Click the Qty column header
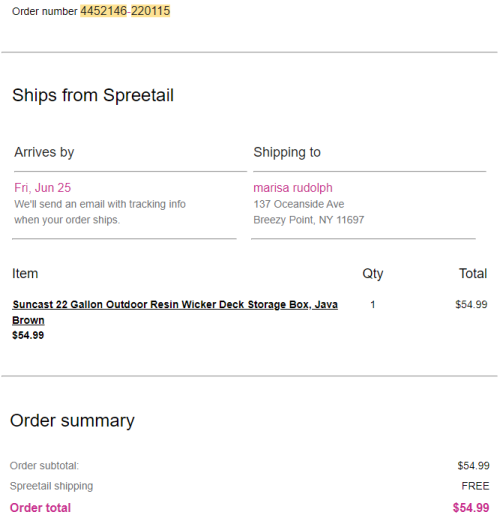 (373, 274)
